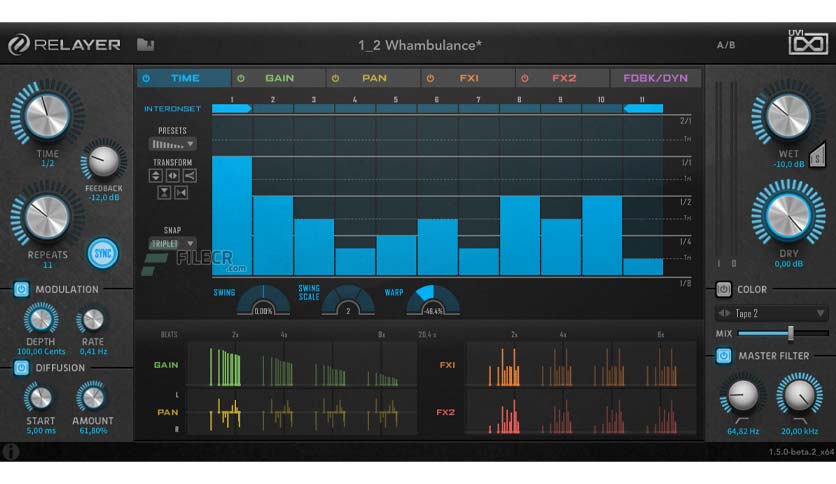Click the UVI logo icon
Image resolution: width=836 pixels, height=484 pixels.
tap(808, 42)
